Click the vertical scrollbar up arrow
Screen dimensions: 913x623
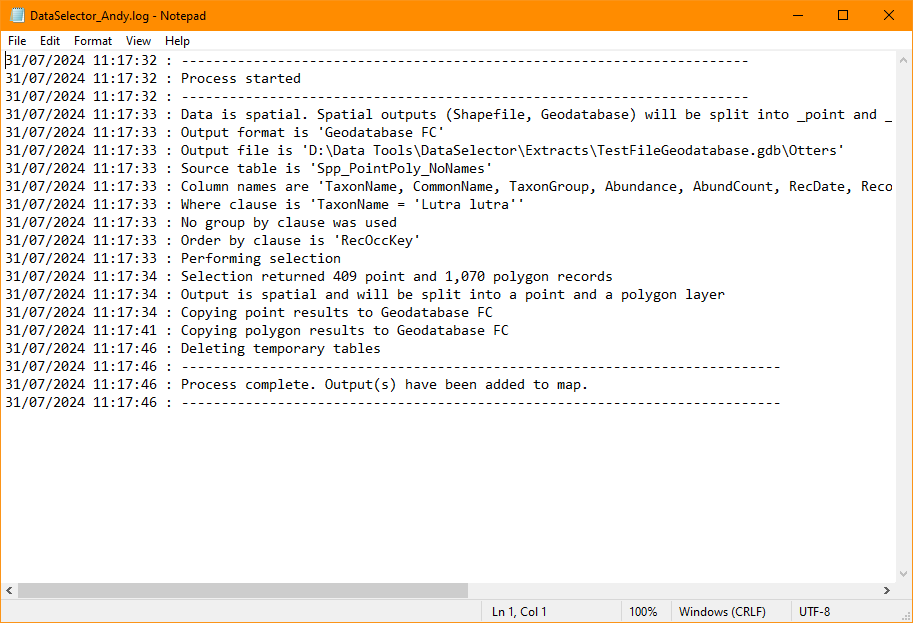(x=903, y=60)
